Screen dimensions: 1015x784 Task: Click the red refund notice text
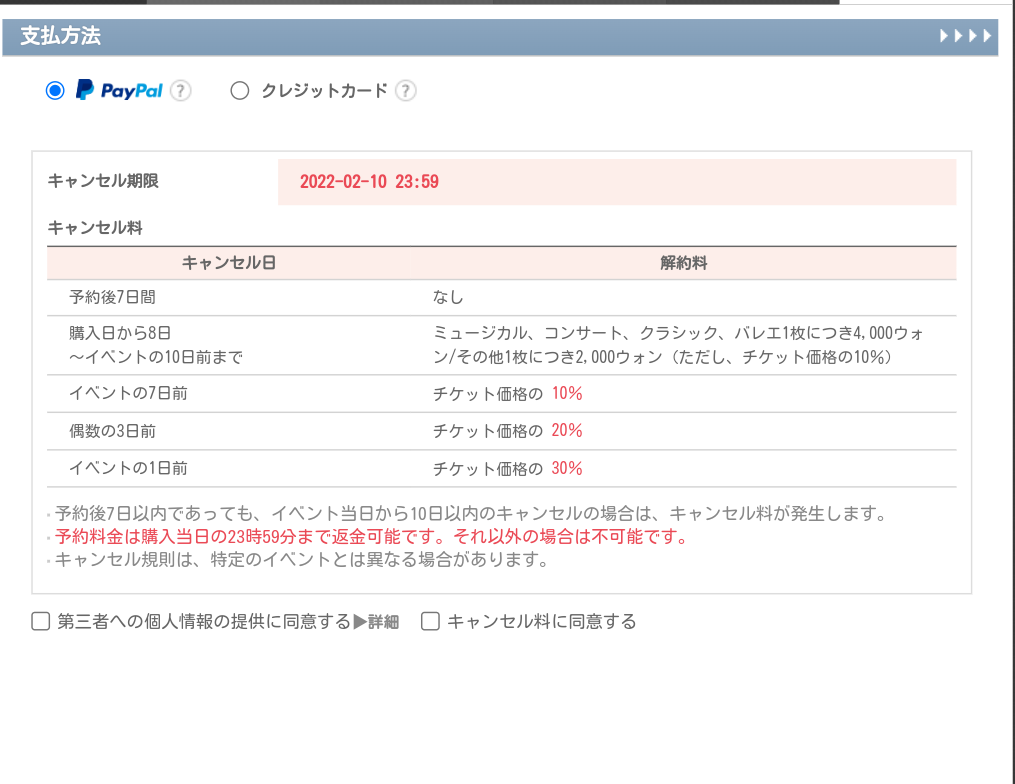(x=372, y=537)
